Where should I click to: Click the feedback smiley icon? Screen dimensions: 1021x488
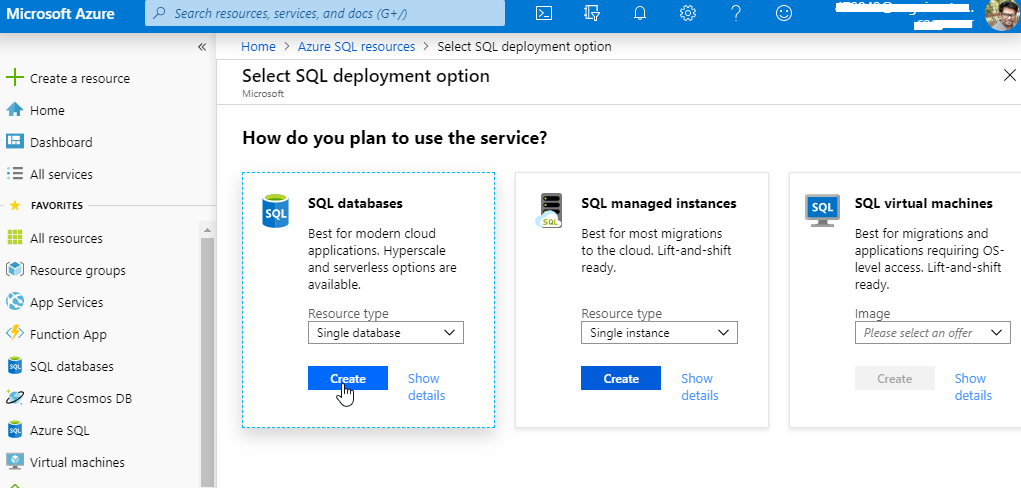pos(784,14)
